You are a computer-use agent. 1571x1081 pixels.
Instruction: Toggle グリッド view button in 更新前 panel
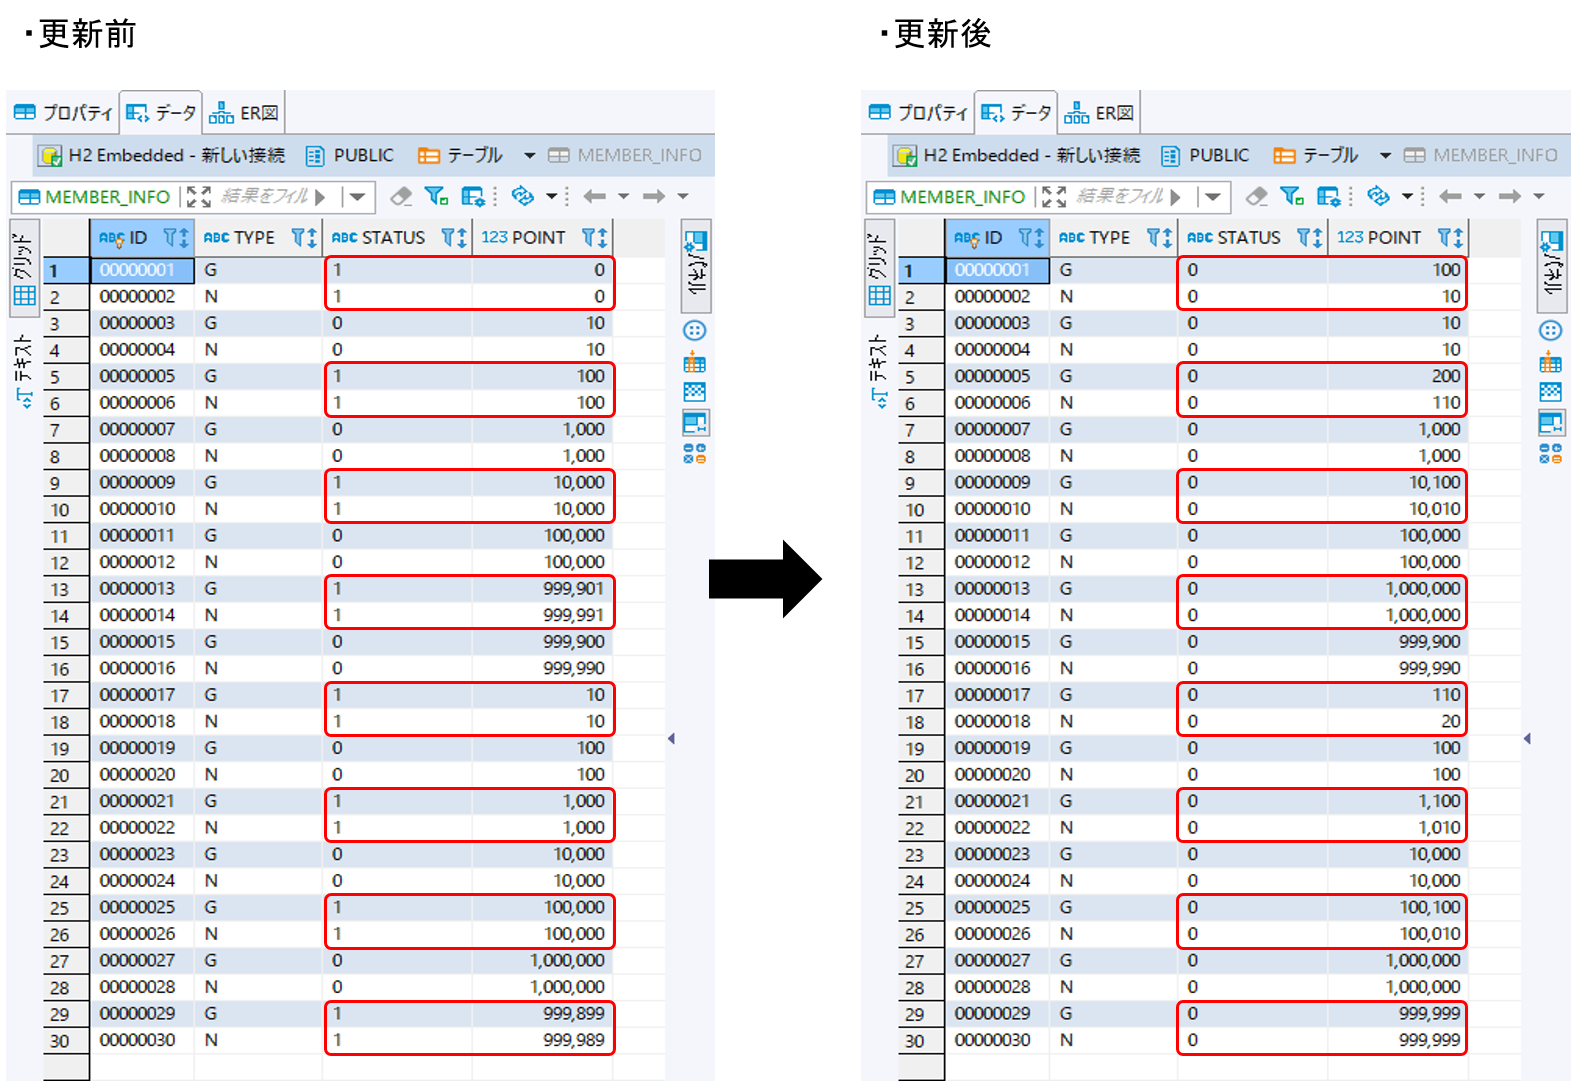coord(24,269)
